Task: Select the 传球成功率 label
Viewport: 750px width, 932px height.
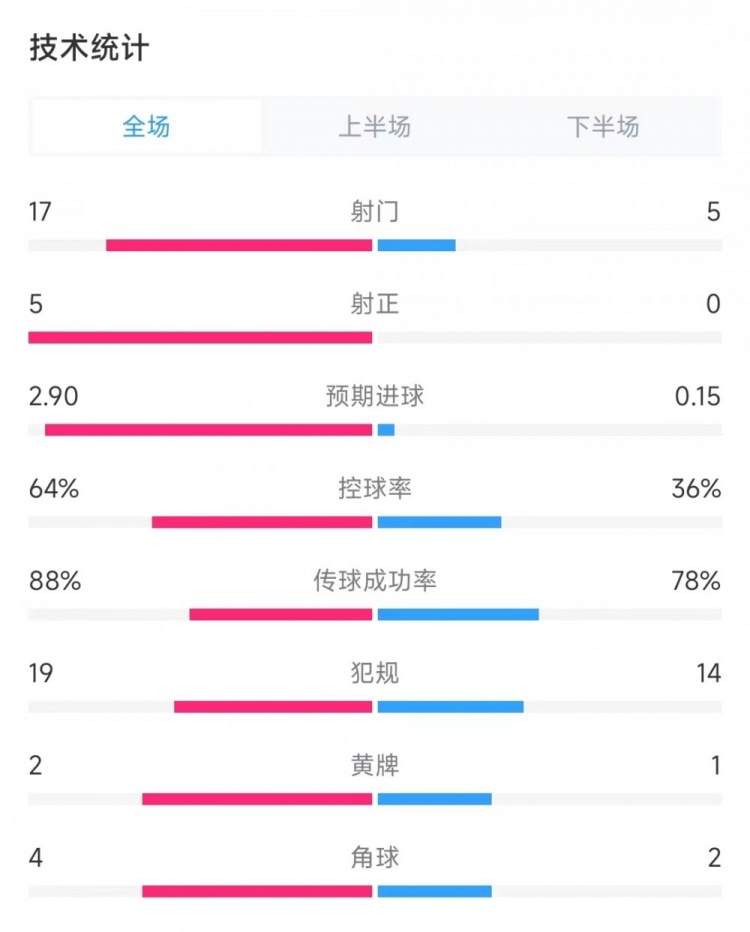Action: 375,580
